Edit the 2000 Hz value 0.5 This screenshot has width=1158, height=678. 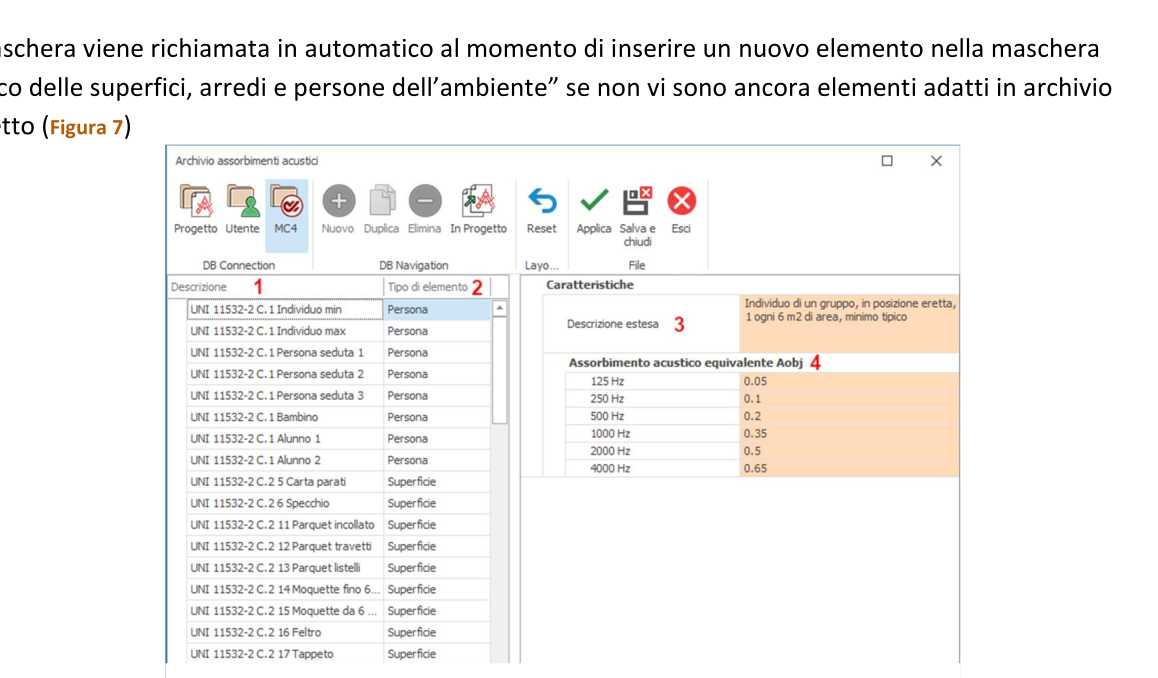[x=849, y=451]
